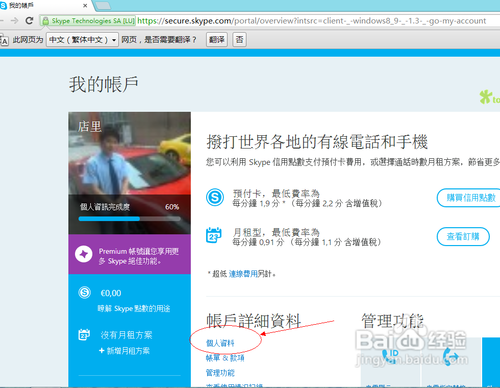Click the 60% completion value
This screenshot has width=500, height=388.
[172, 207]
